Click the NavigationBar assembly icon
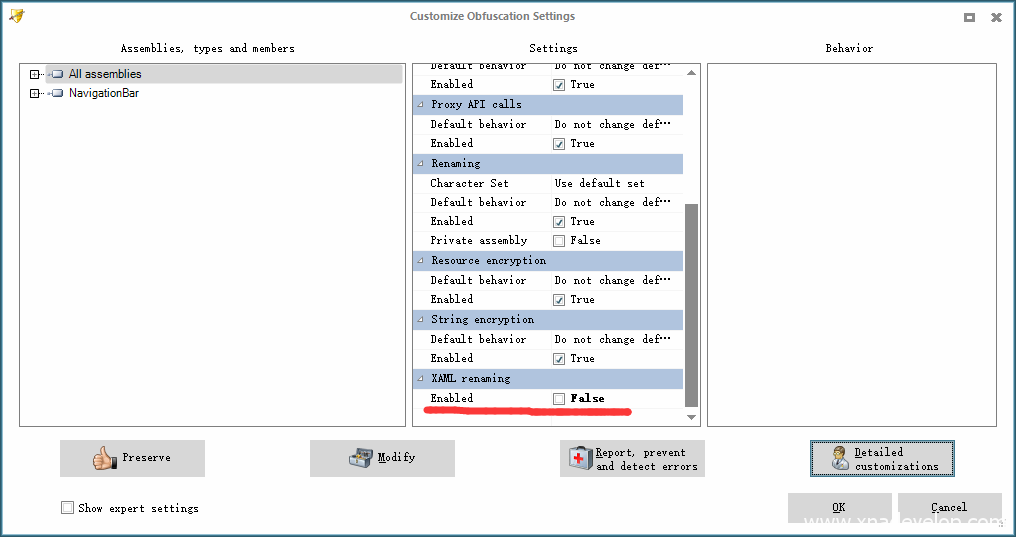1016x537 pixels. [57, 94]
